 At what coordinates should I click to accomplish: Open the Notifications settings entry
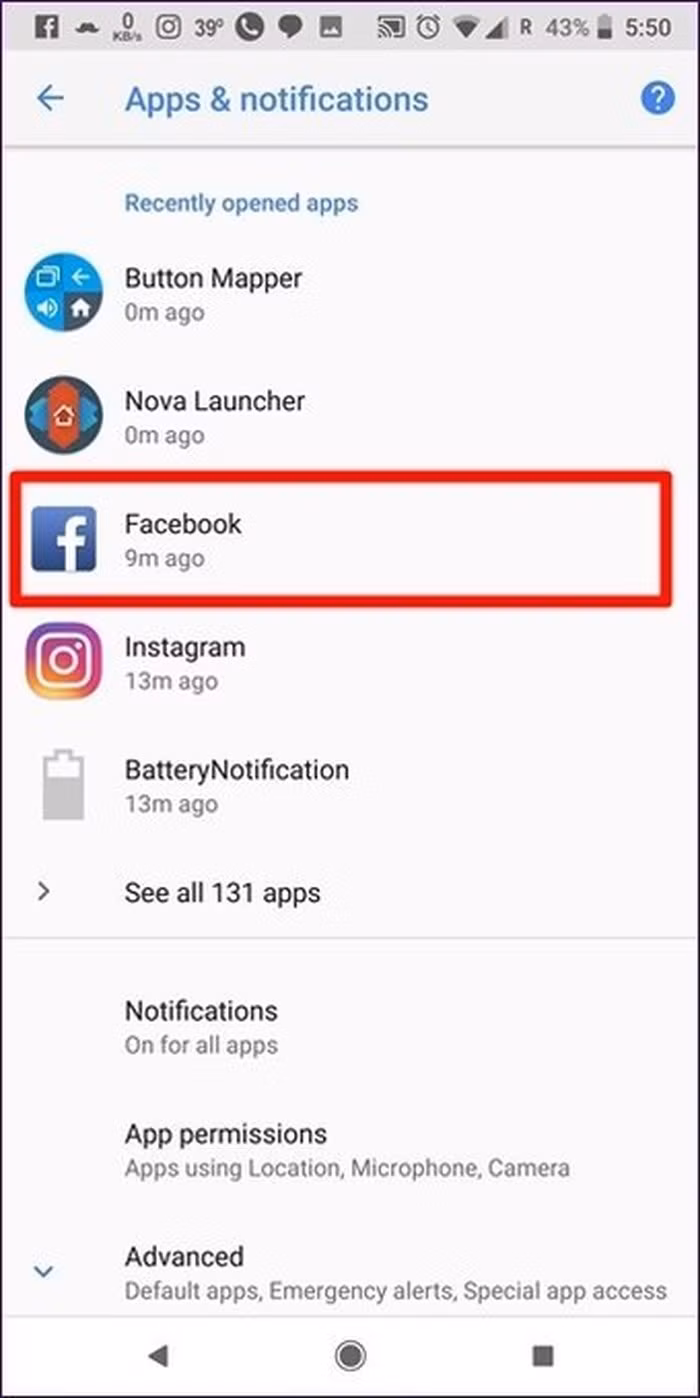[350, 1026]
